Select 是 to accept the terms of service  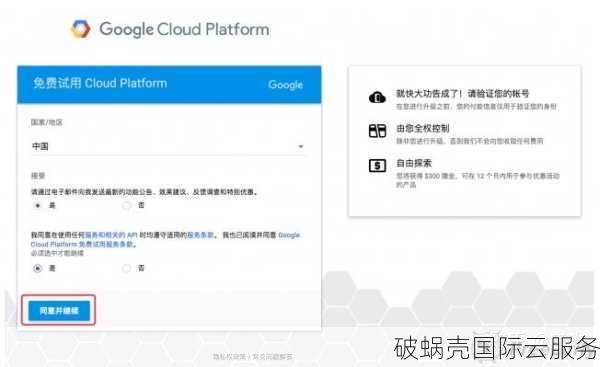[38, 268]
